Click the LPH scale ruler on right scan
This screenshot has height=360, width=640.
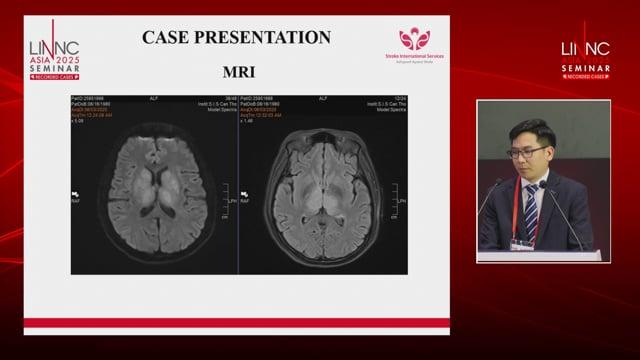[x=398, y=201]
